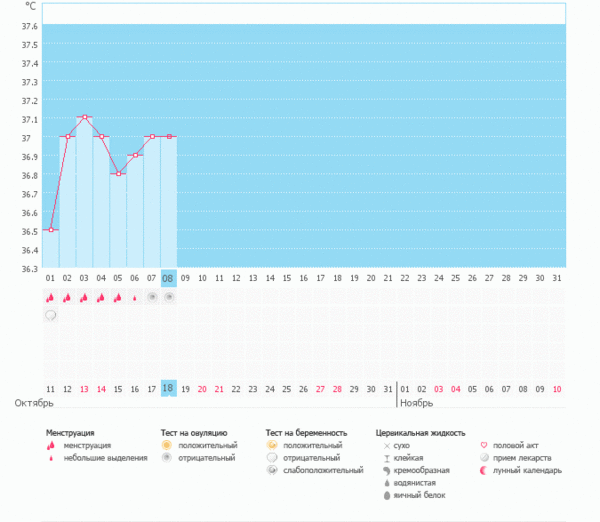Image resolution: width=600 pixels, height=522 pixels.
Task: Click positive pregnancy test legend icon
Action: [x=272, y=446]
